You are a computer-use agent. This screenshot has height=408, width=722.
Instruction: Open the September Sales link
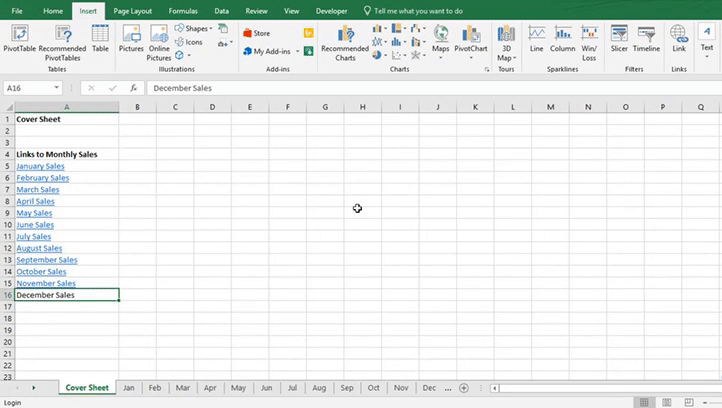(x=46, y=260)
